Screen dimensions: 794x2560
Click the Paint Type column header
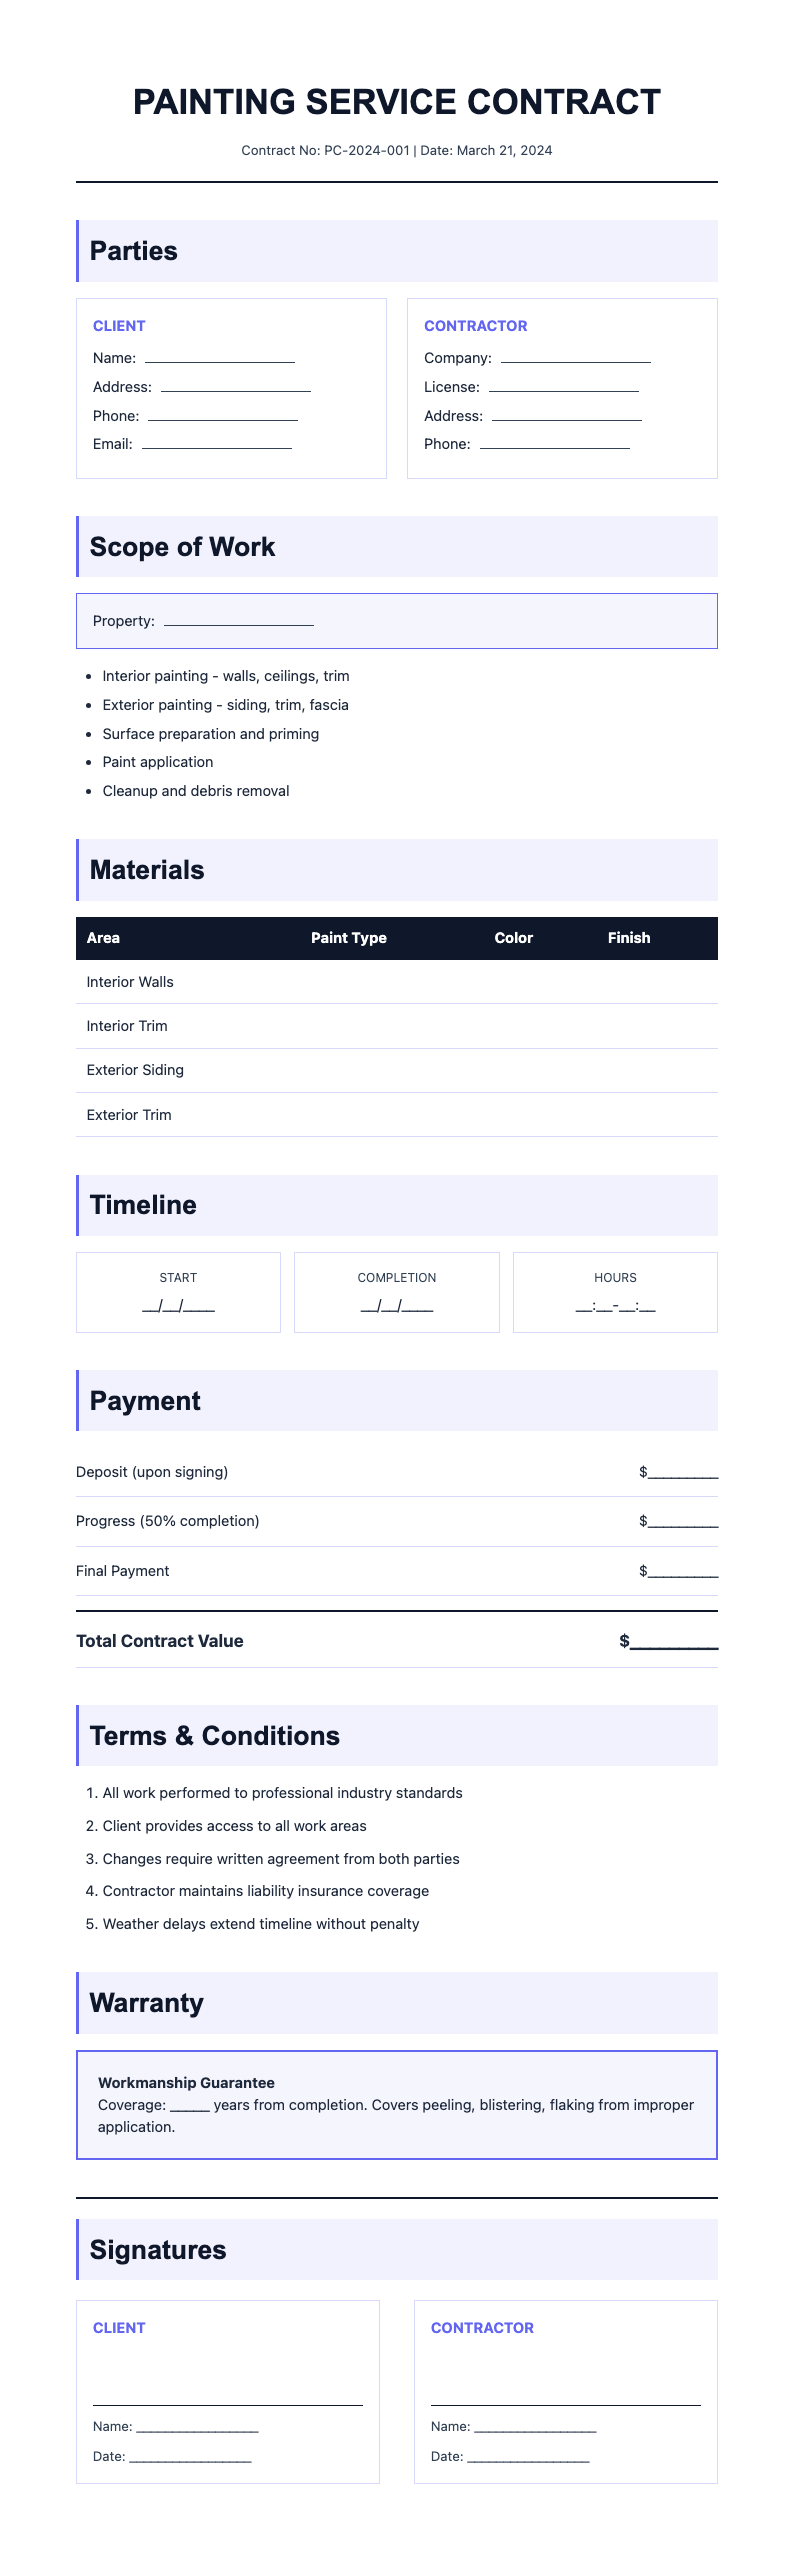pyautogui.click(x=348, y=938)
